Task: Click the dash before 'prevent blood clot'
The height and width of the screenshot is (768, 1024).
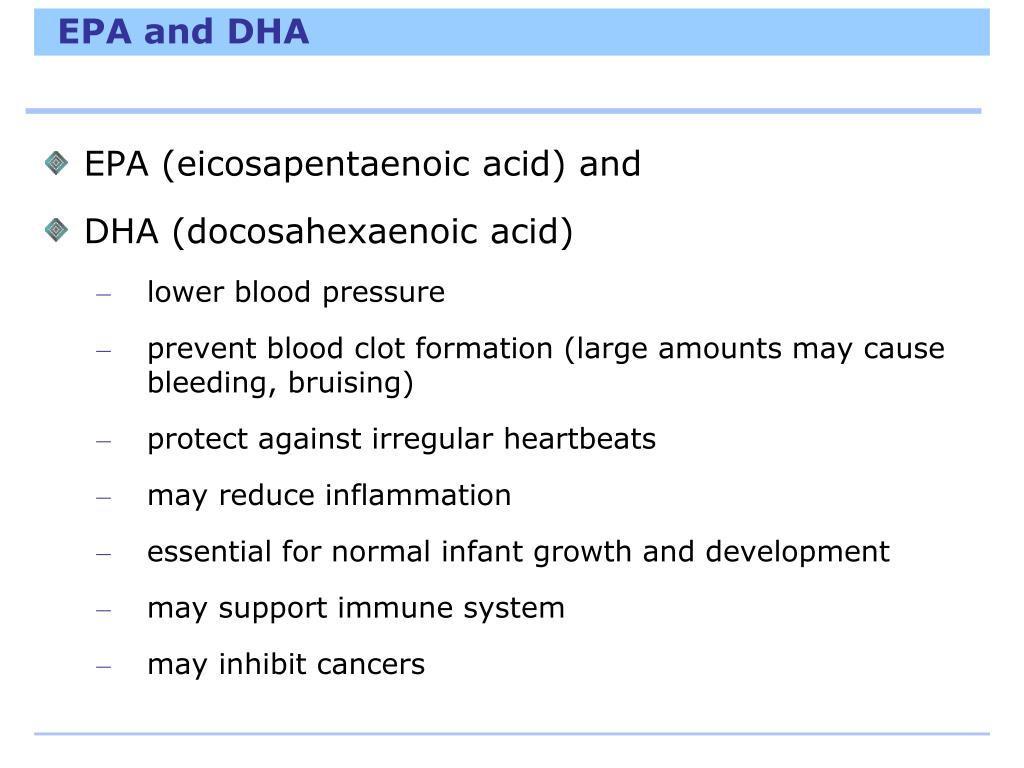Action: tap(103, 351)
